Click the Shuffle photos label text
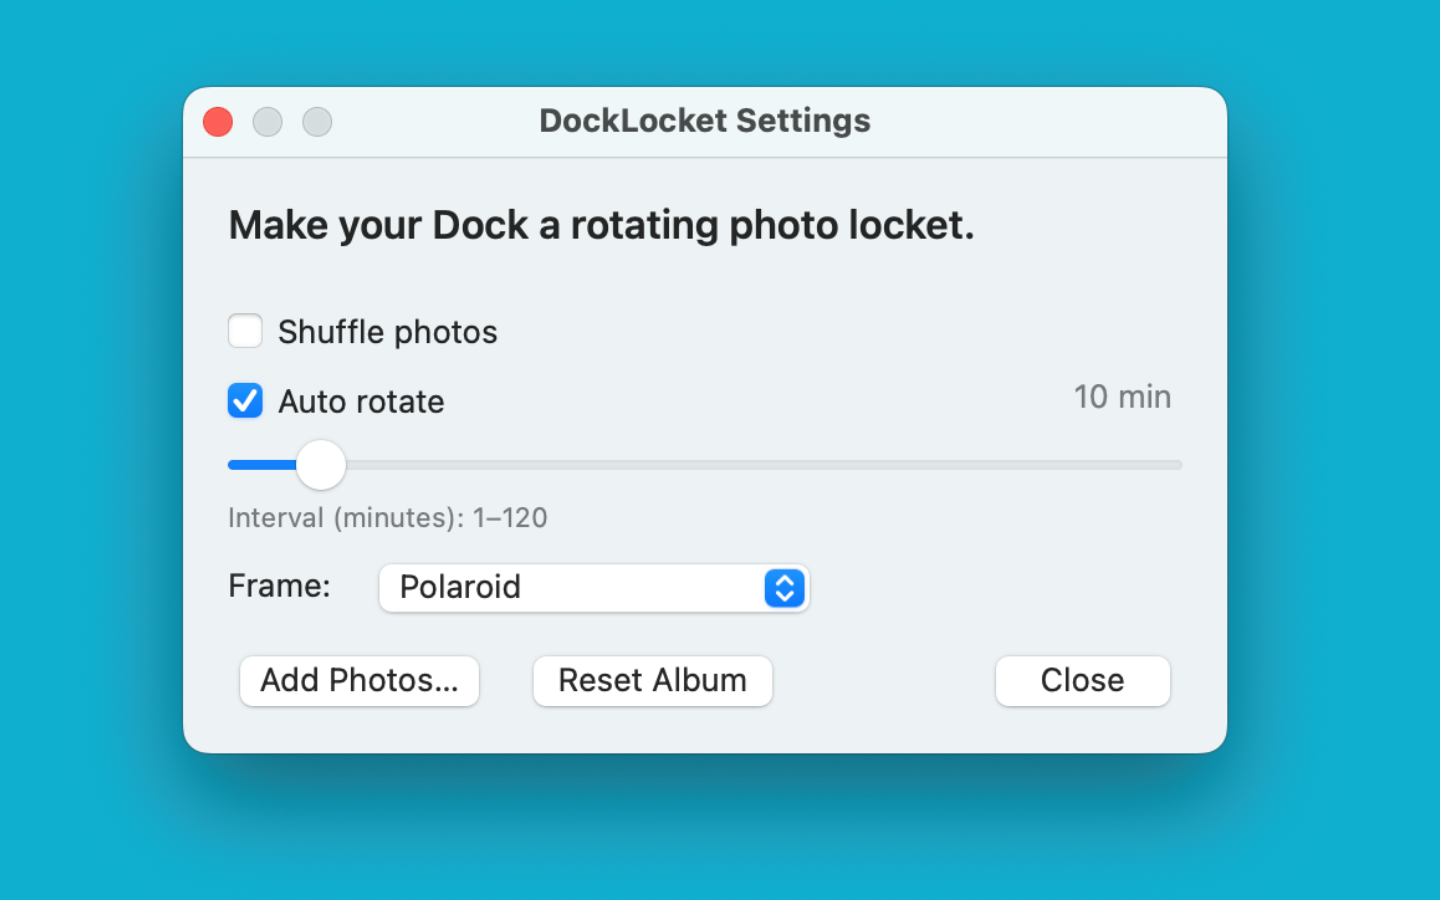Viewport: 1440px width, 900px height. tap(387, 331)
